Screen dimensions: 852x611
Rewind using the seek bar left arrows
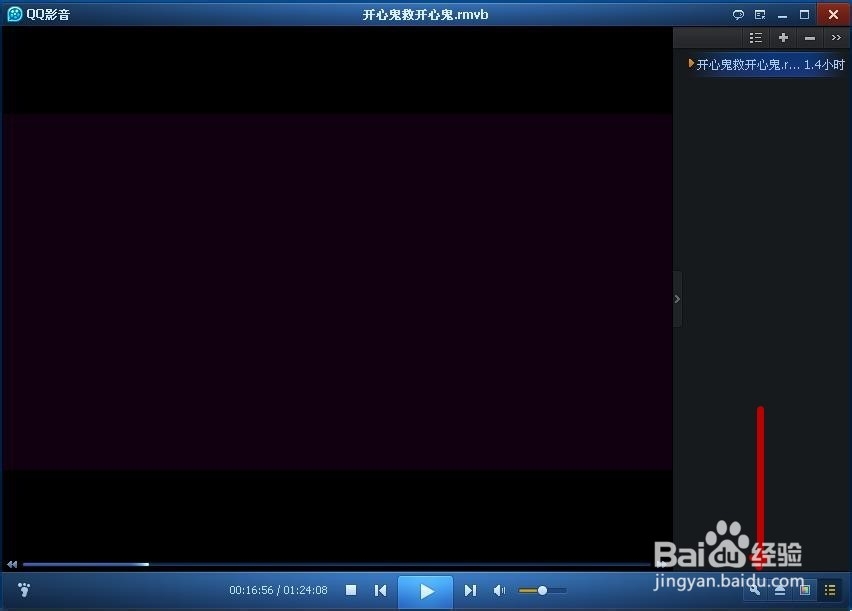pos(12,564)
